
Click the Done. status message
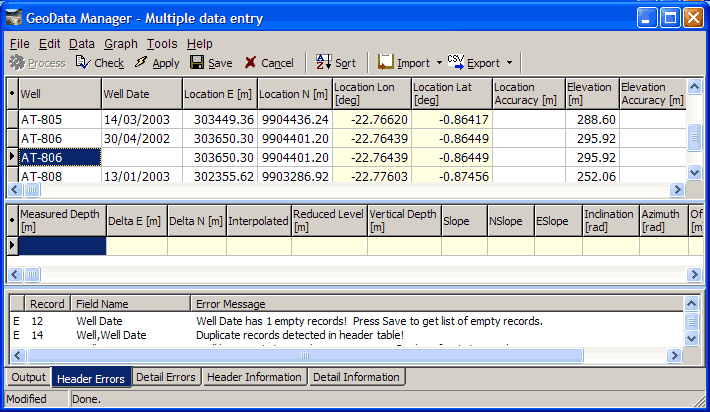[x=86, y=399]
